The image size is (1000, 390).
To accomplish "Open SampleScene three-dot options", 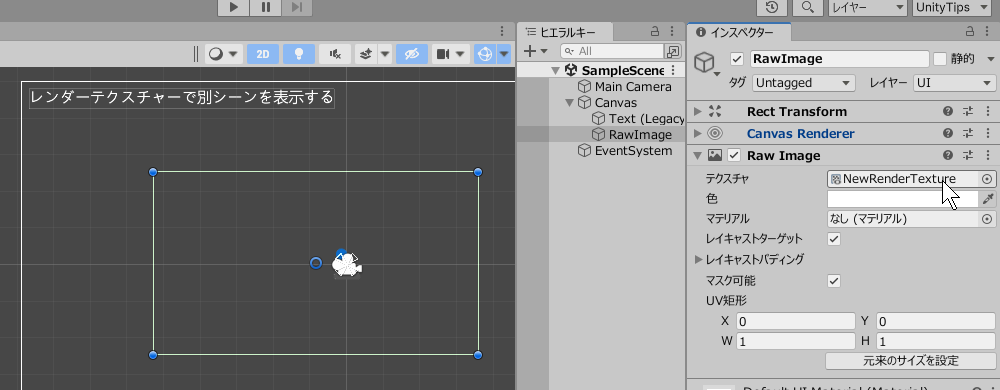I will tap(674, 70).
